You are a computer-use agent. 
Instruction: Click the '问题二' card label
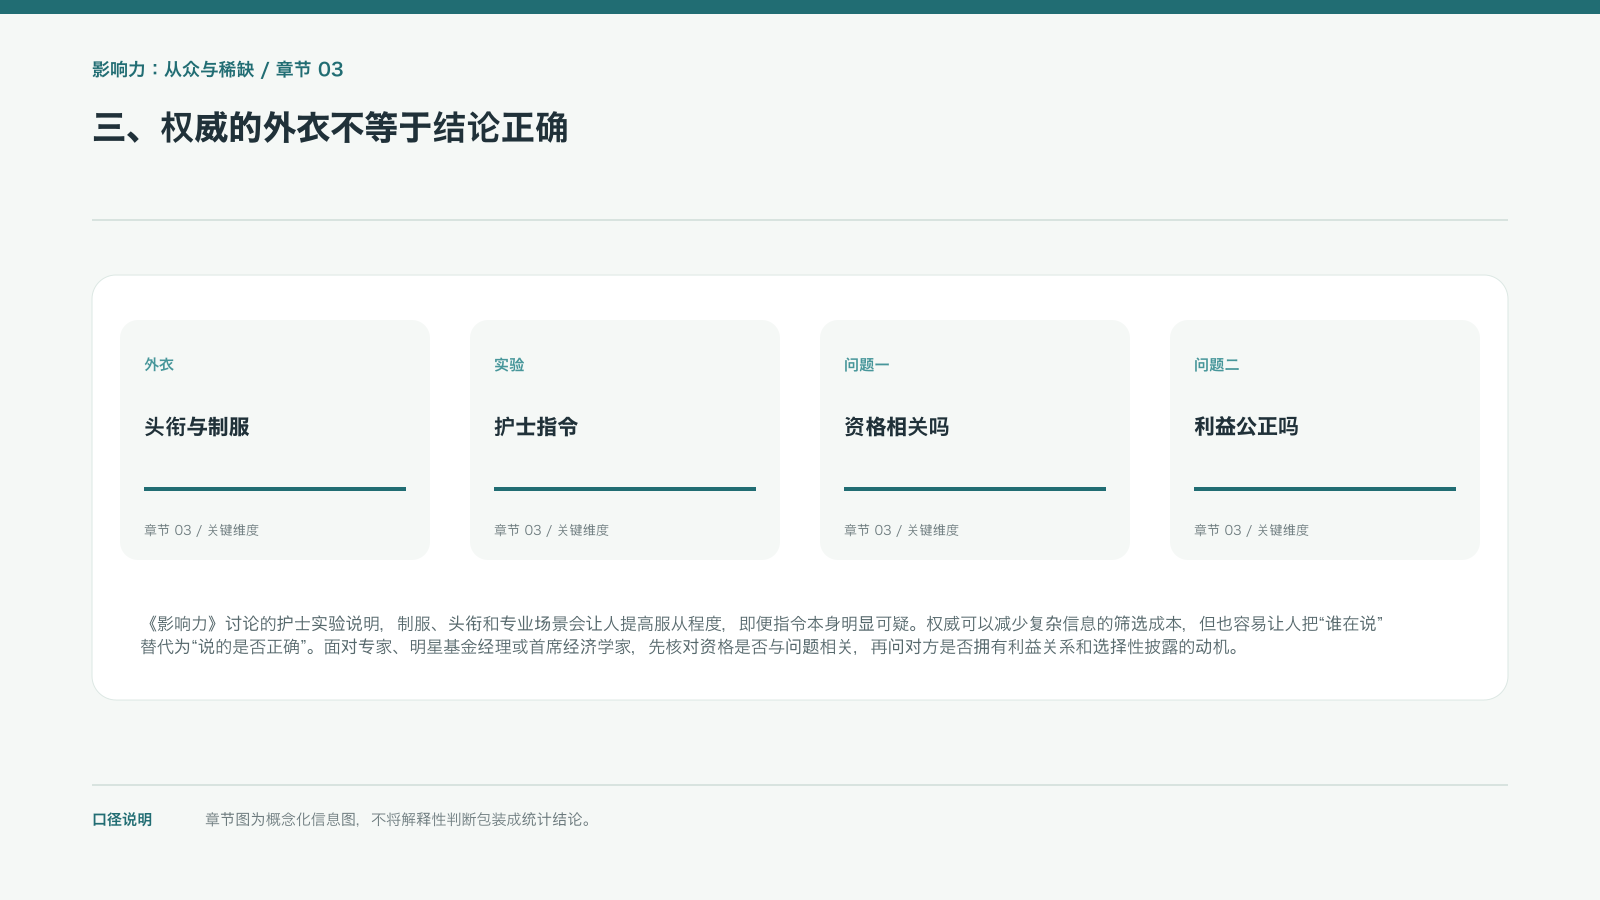[1217, 365]
